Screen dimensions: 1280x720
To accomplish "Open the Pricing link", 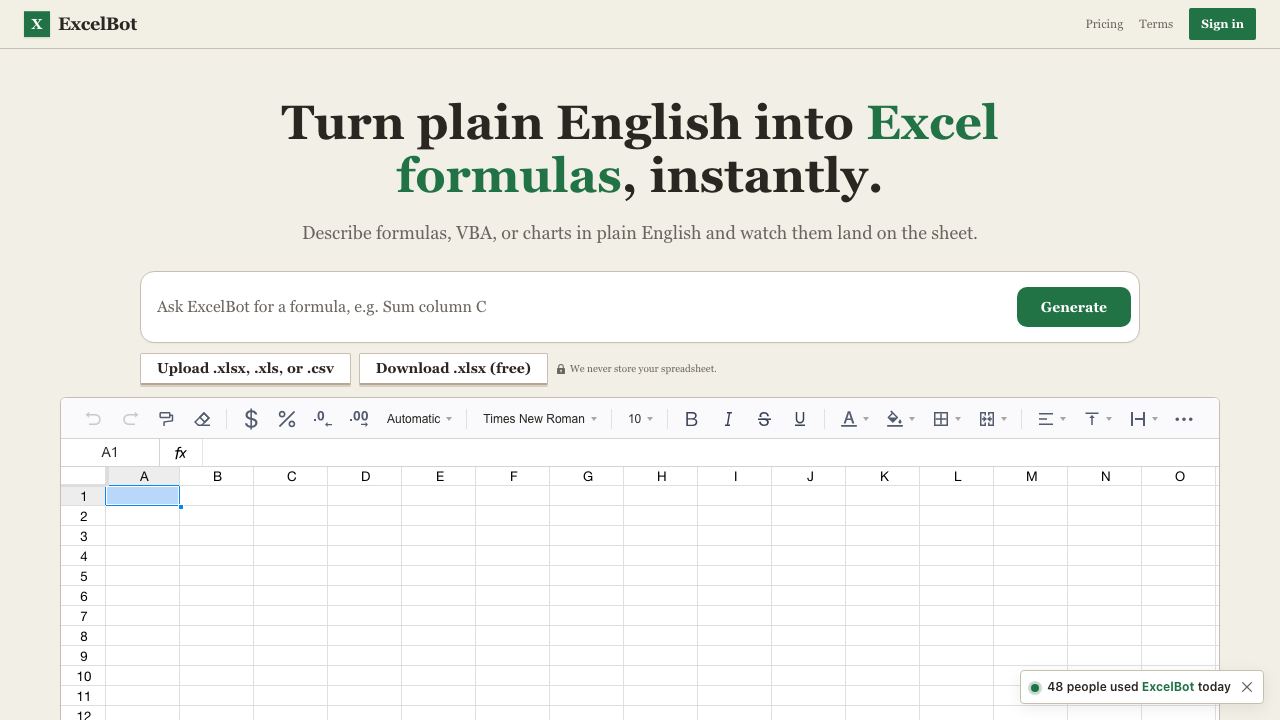I will (1104, 24).
